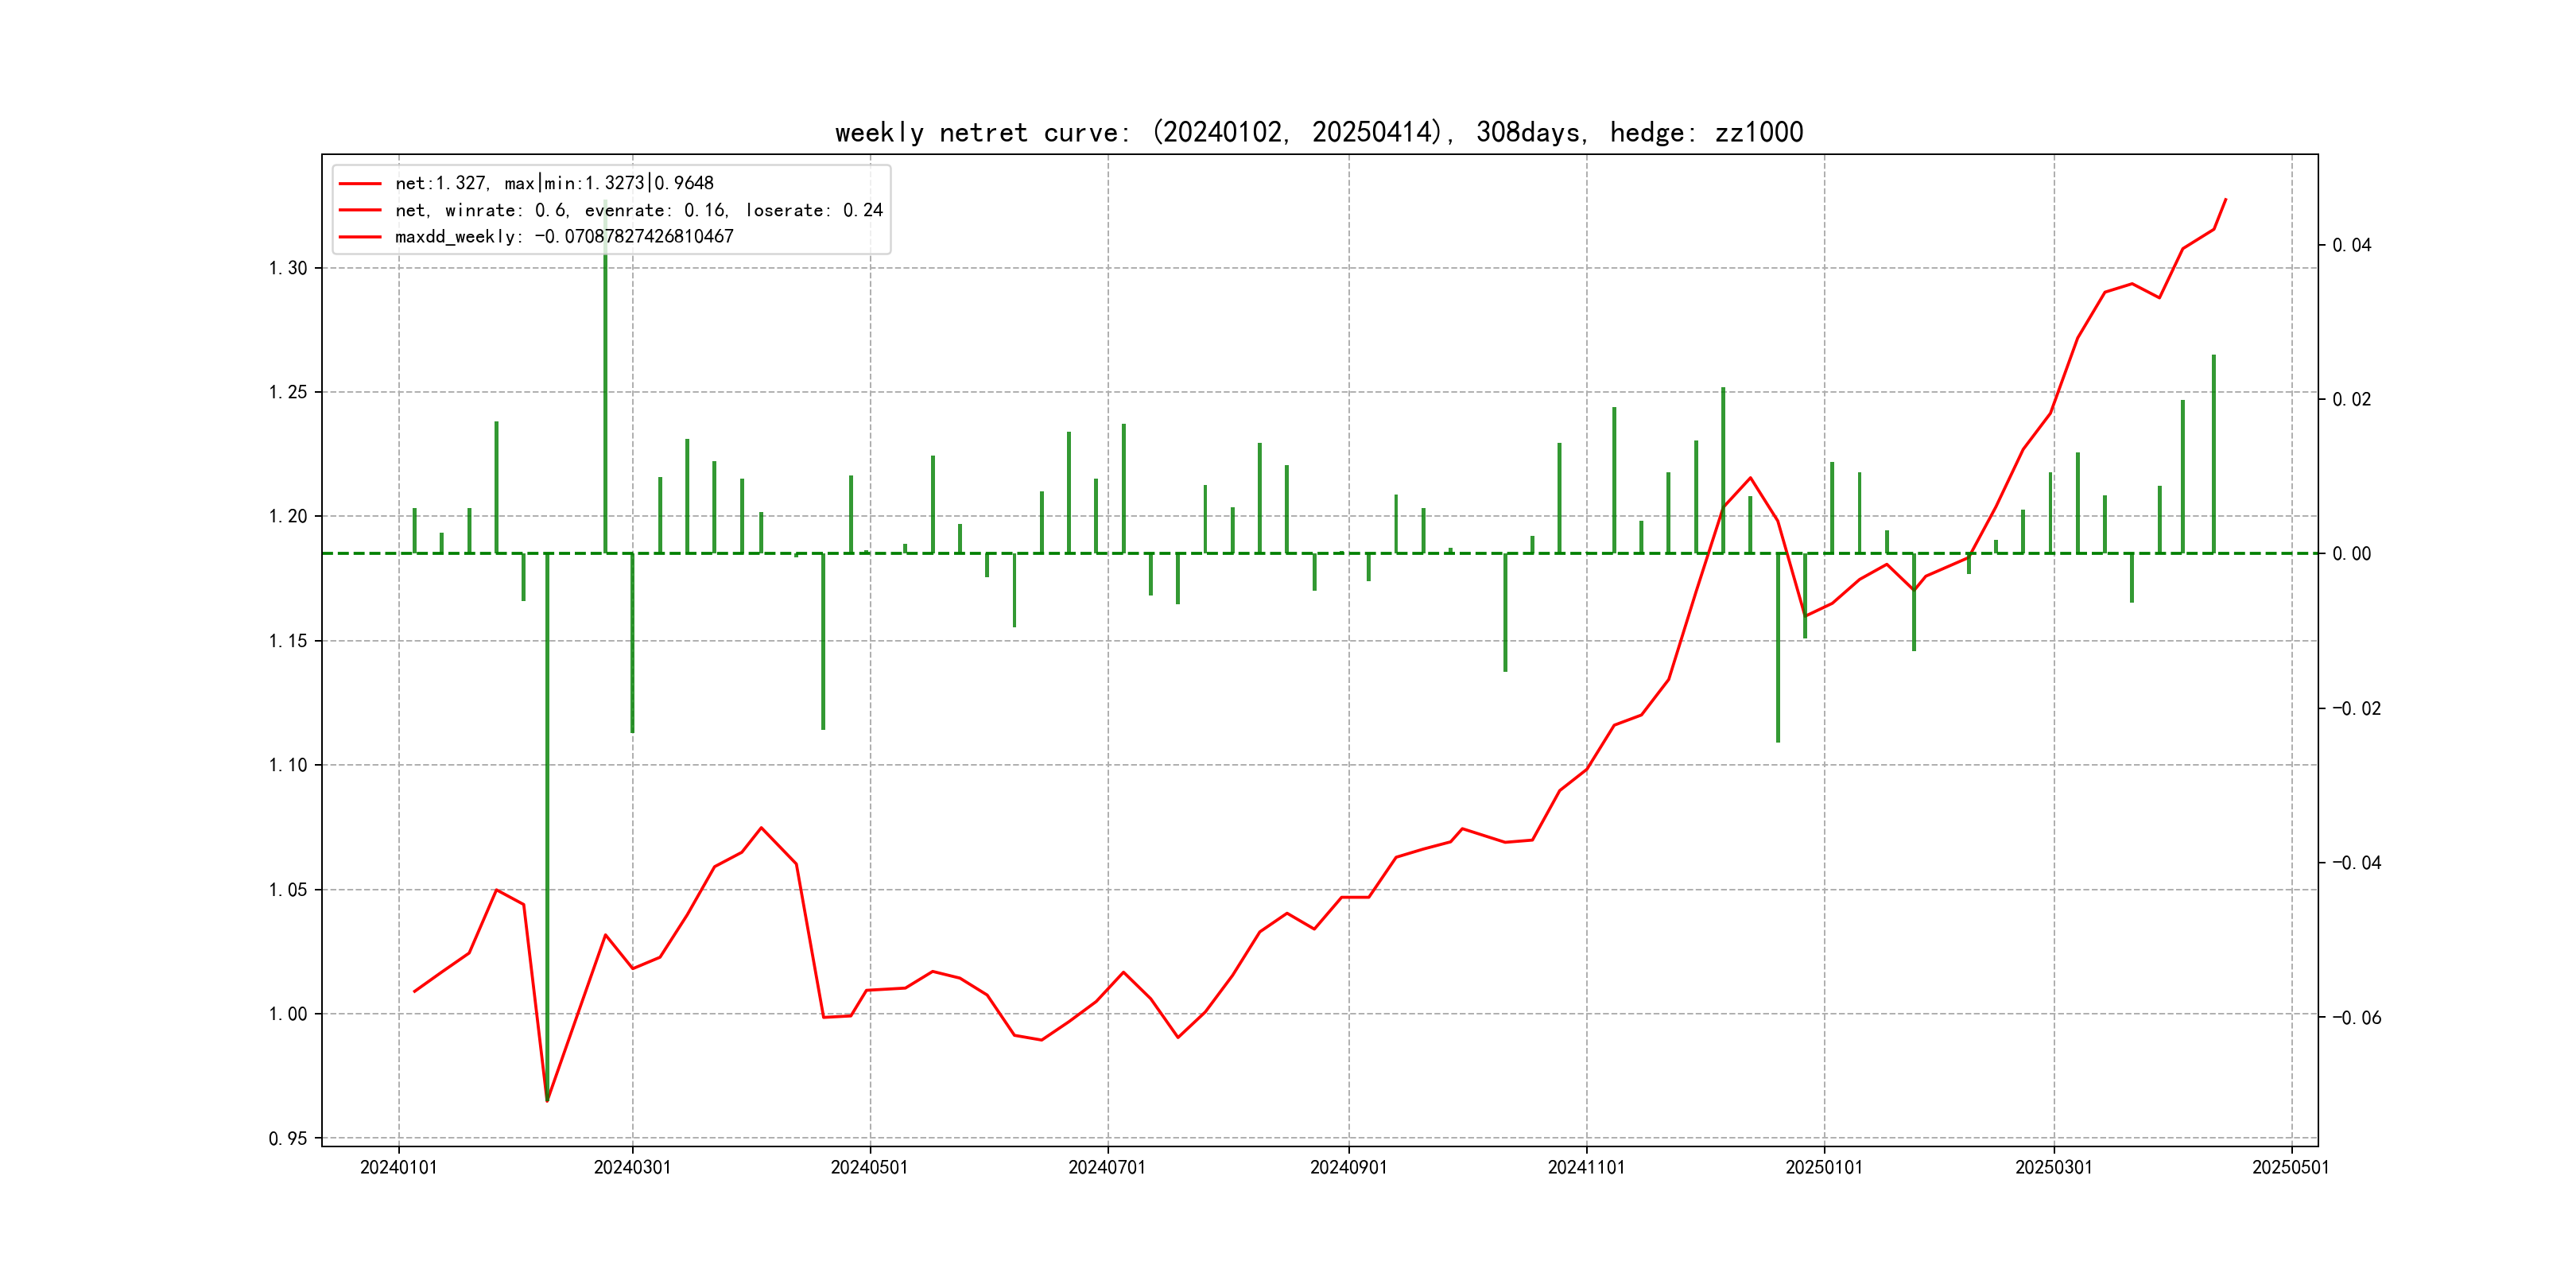Click the 1.30 left axis tick label
The width and height of the screenshot is (2576, 1288).
tap(288, 268)
